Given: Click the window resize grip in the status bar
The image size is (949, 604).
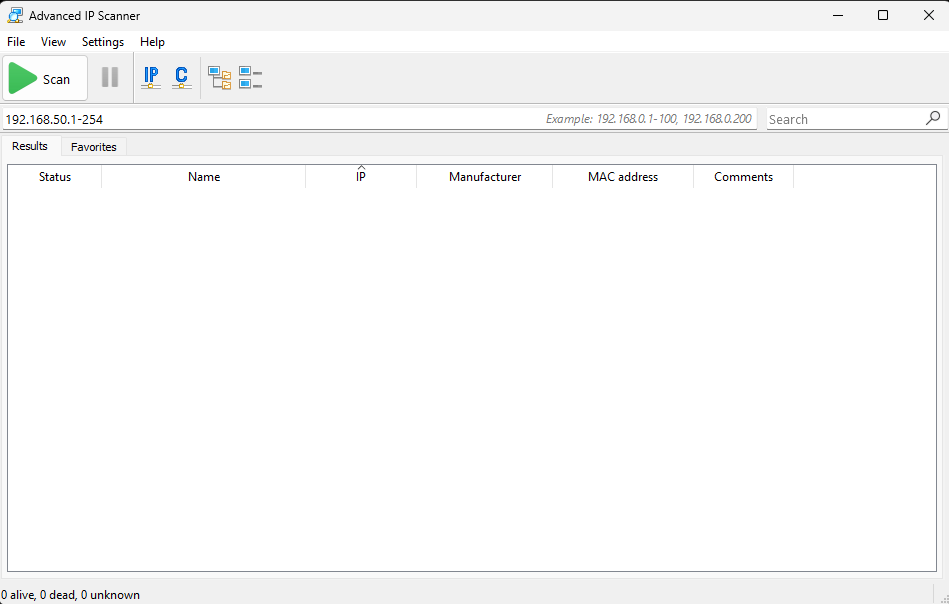Looking at the screenshot, I should (943, 598).
